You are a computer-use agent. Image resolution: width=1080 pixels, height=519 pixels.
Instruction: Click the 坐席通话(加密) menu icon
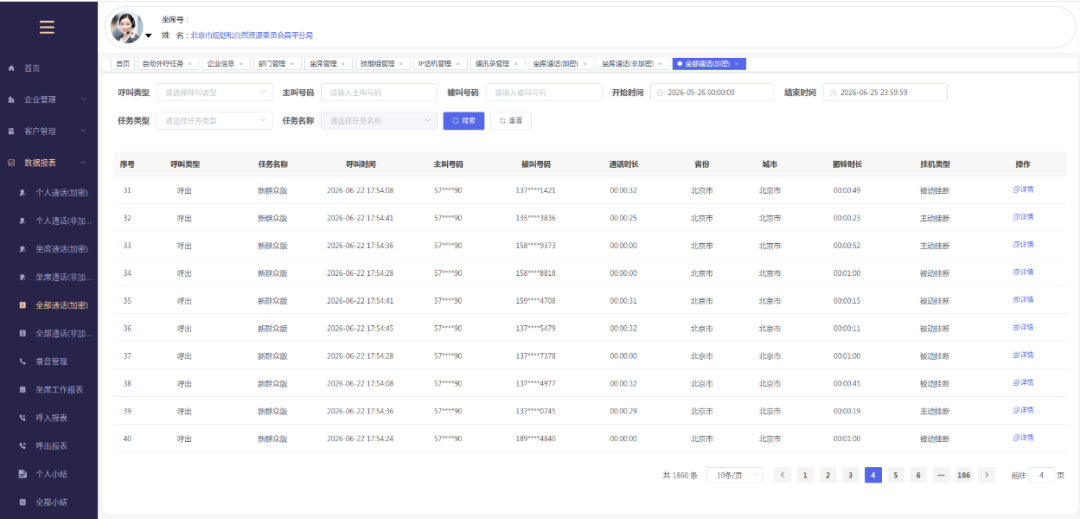(x=23, y=248)
